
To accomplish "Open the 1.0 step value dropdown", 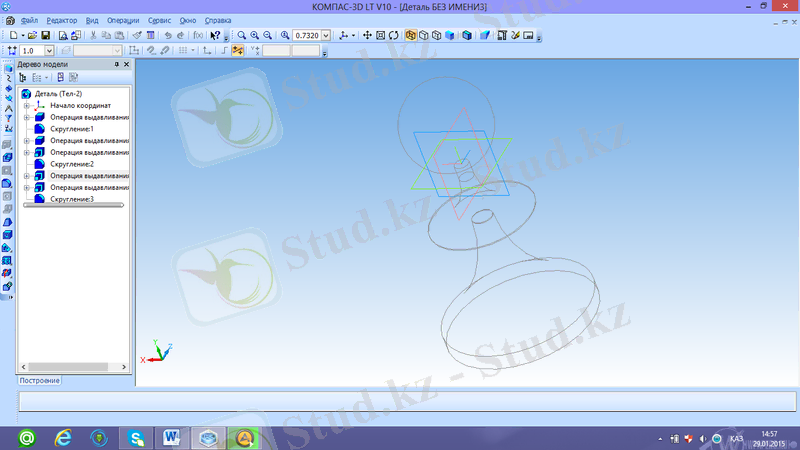I will (x=52, y=50).
